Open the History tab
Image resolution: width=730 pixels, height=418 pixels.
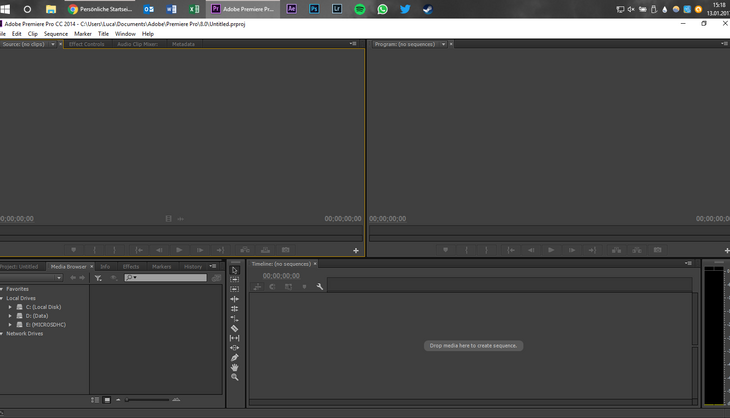coord(193,267)
